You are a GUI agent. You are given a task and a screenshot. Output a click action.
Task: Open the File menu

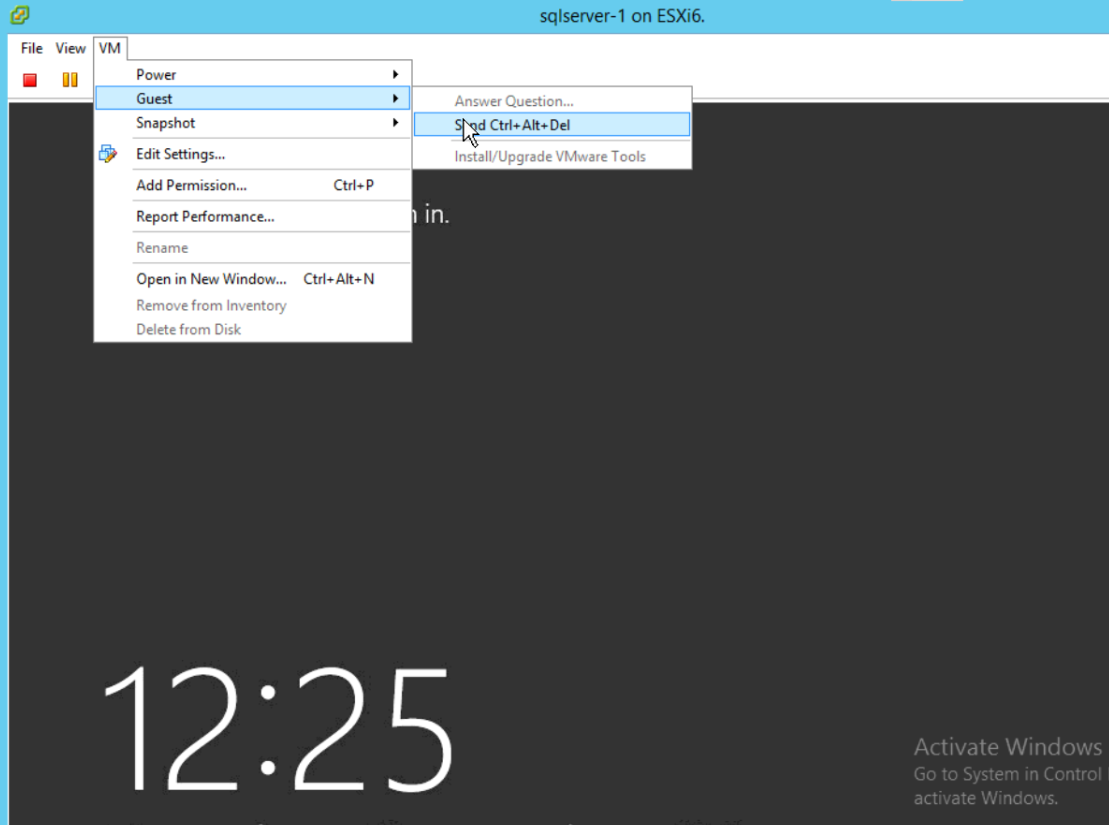pos(32,48)
